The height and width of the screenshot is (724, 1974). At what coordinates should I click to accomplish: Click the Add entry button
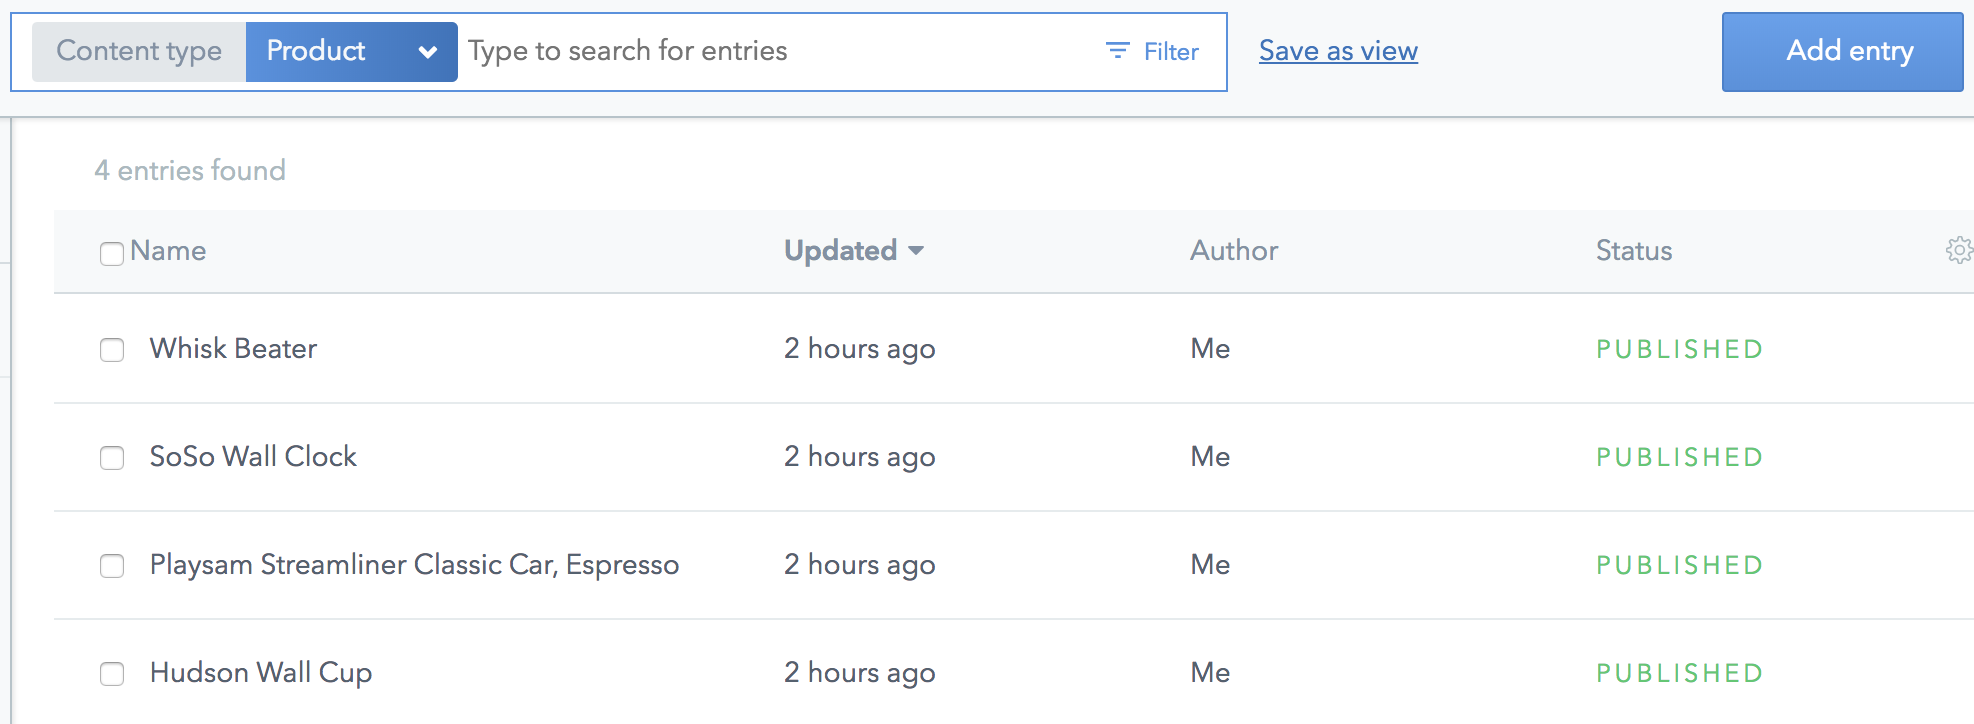coord(1842,52)
